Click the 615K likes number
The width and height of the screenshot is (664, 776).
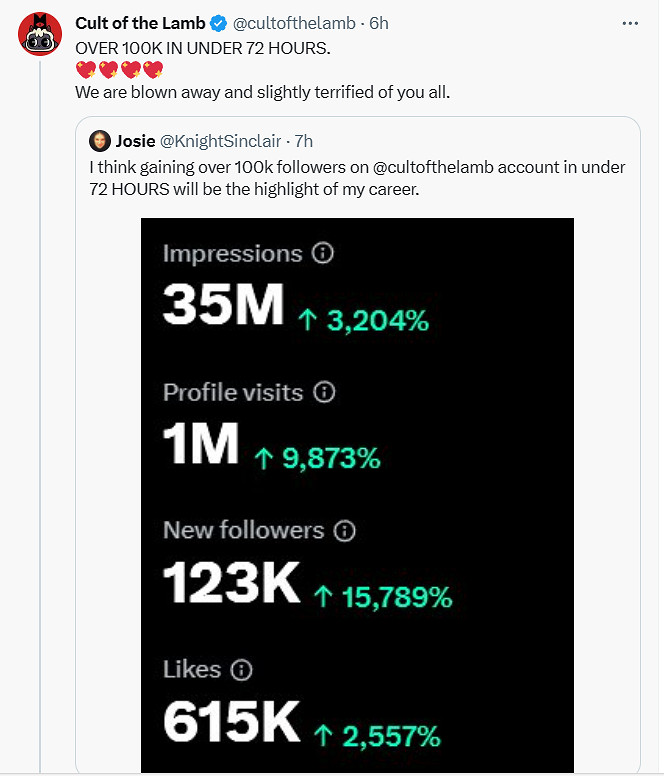pyautogui.click(x=232, y=722)
